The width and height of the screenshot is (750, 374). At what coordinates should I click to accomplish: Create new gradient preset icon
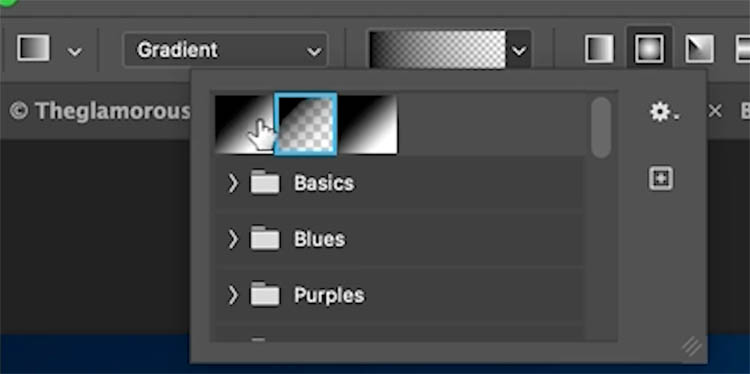coord(661,179)
